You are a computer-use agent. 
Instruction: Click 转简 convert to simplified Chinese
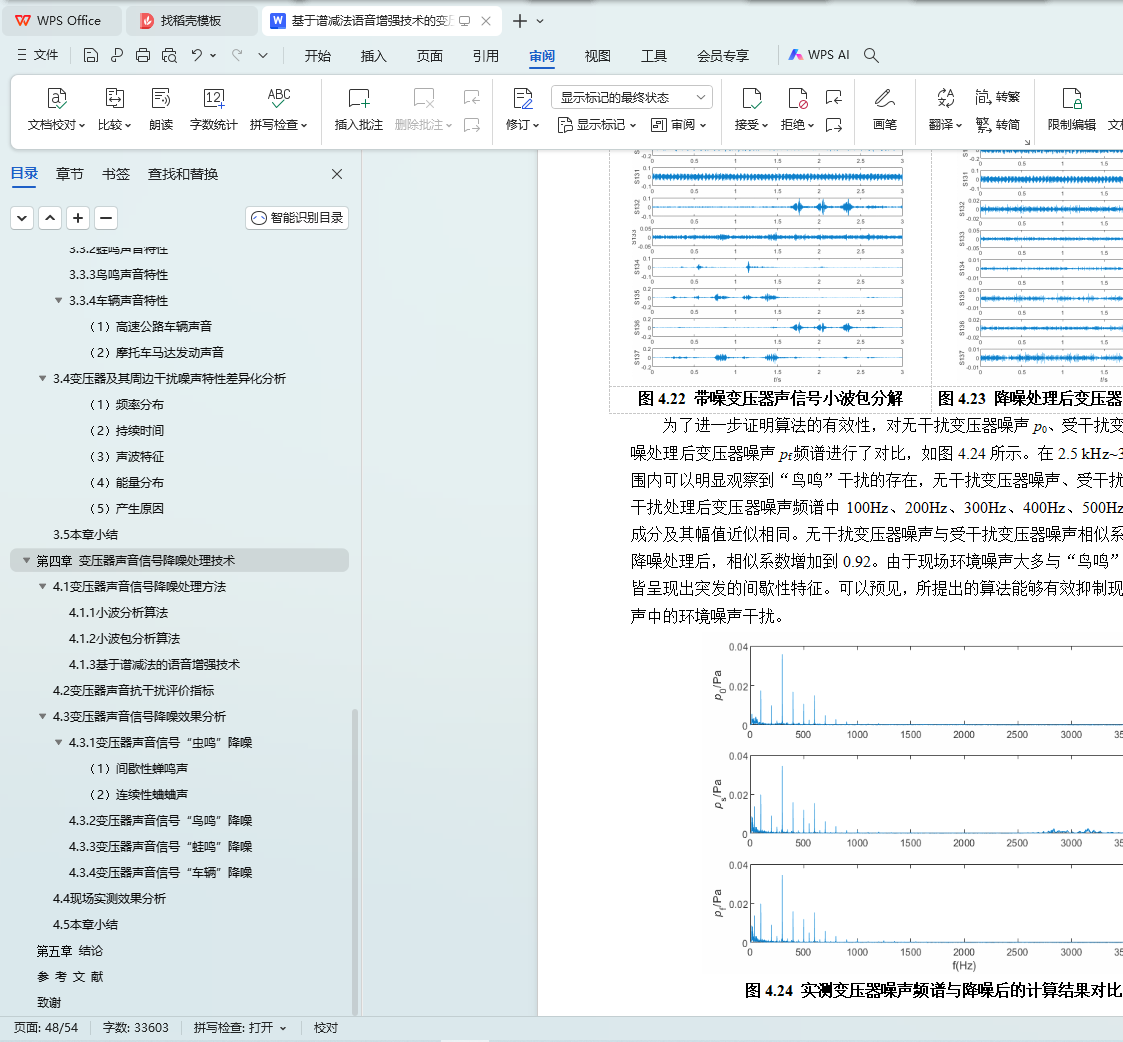tap(997, 125)
